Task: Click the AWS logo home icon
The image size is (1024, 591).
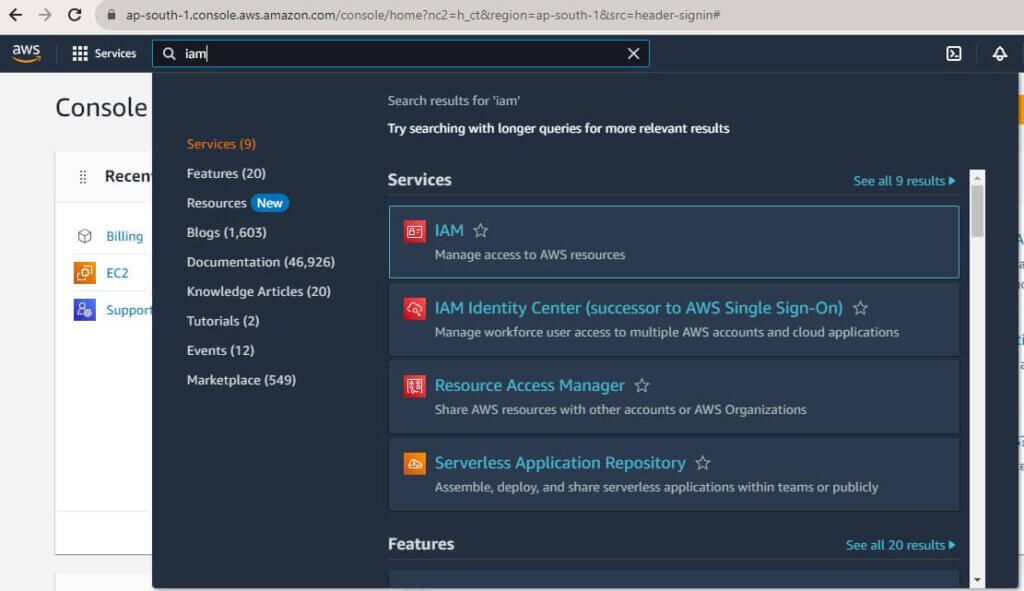Action: tap(26, 53)
